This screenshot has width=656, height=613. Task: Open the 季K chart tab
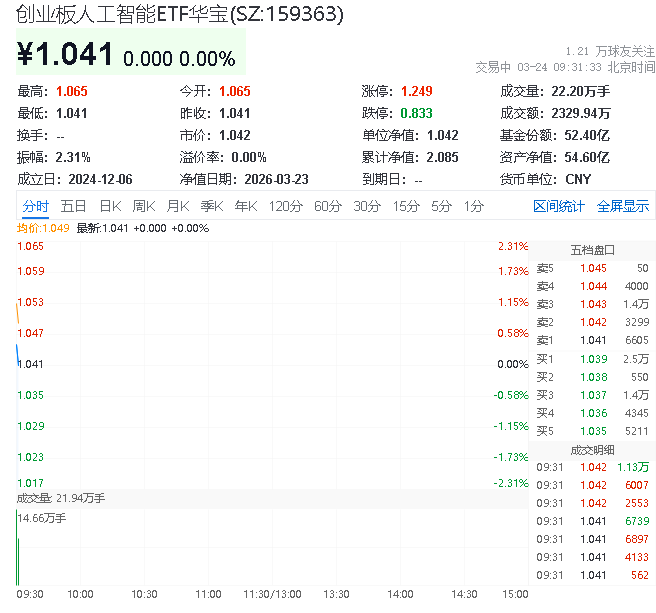click(212, 206)
